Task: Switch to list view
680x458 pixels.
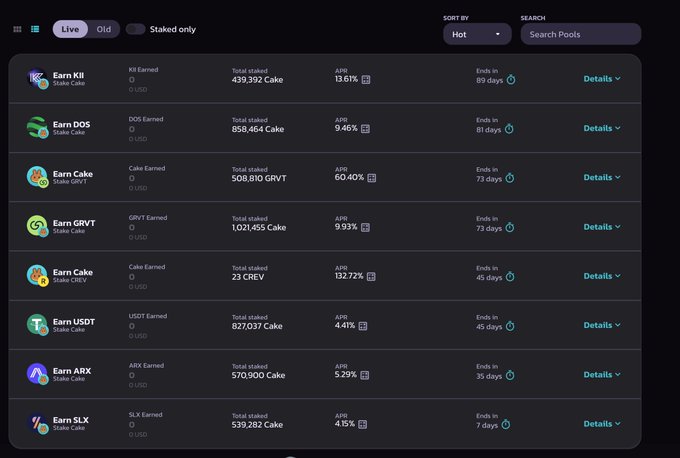Action: (x=35, y=29)
